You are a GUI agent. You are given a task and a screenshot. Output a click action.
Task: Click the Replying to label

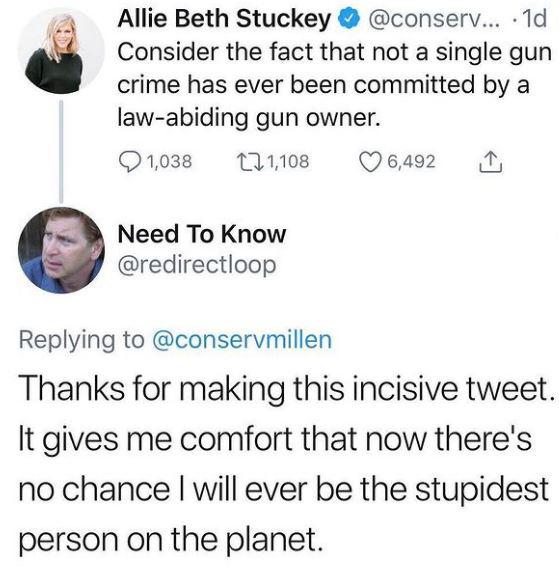(x=82, y=340)
